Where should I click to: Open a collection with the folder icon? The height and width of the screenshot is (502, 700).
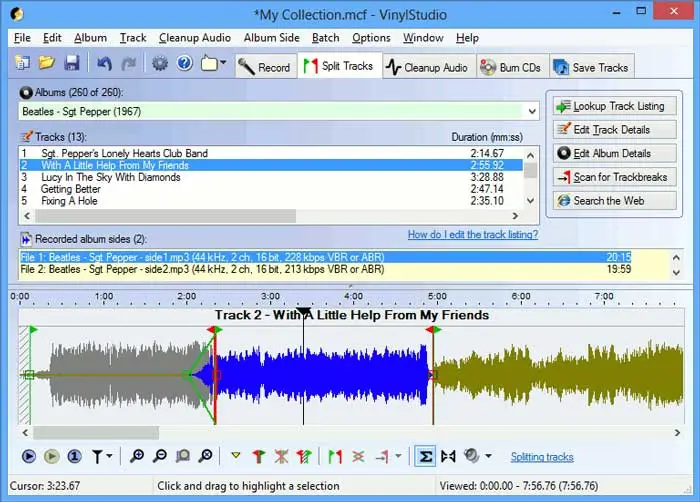tap(46, 63)
